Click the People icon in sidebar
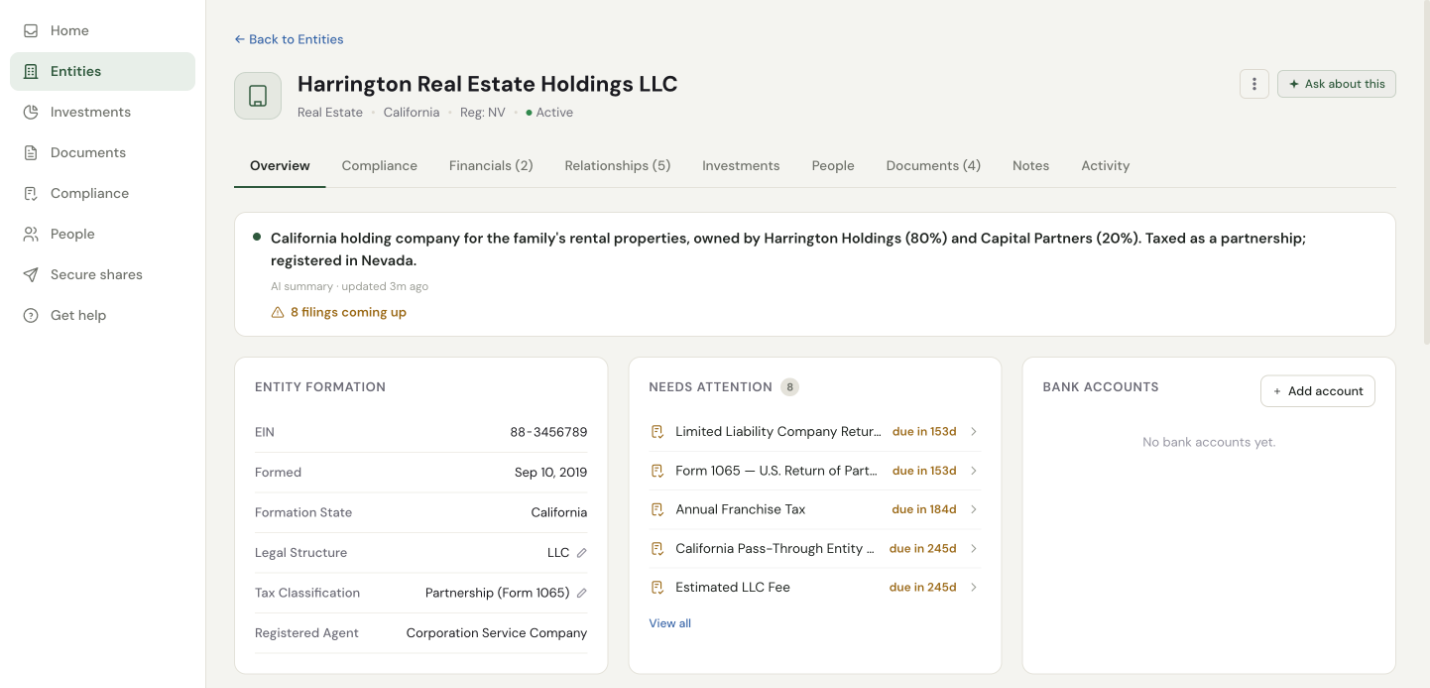 click(x=31, y=234)
